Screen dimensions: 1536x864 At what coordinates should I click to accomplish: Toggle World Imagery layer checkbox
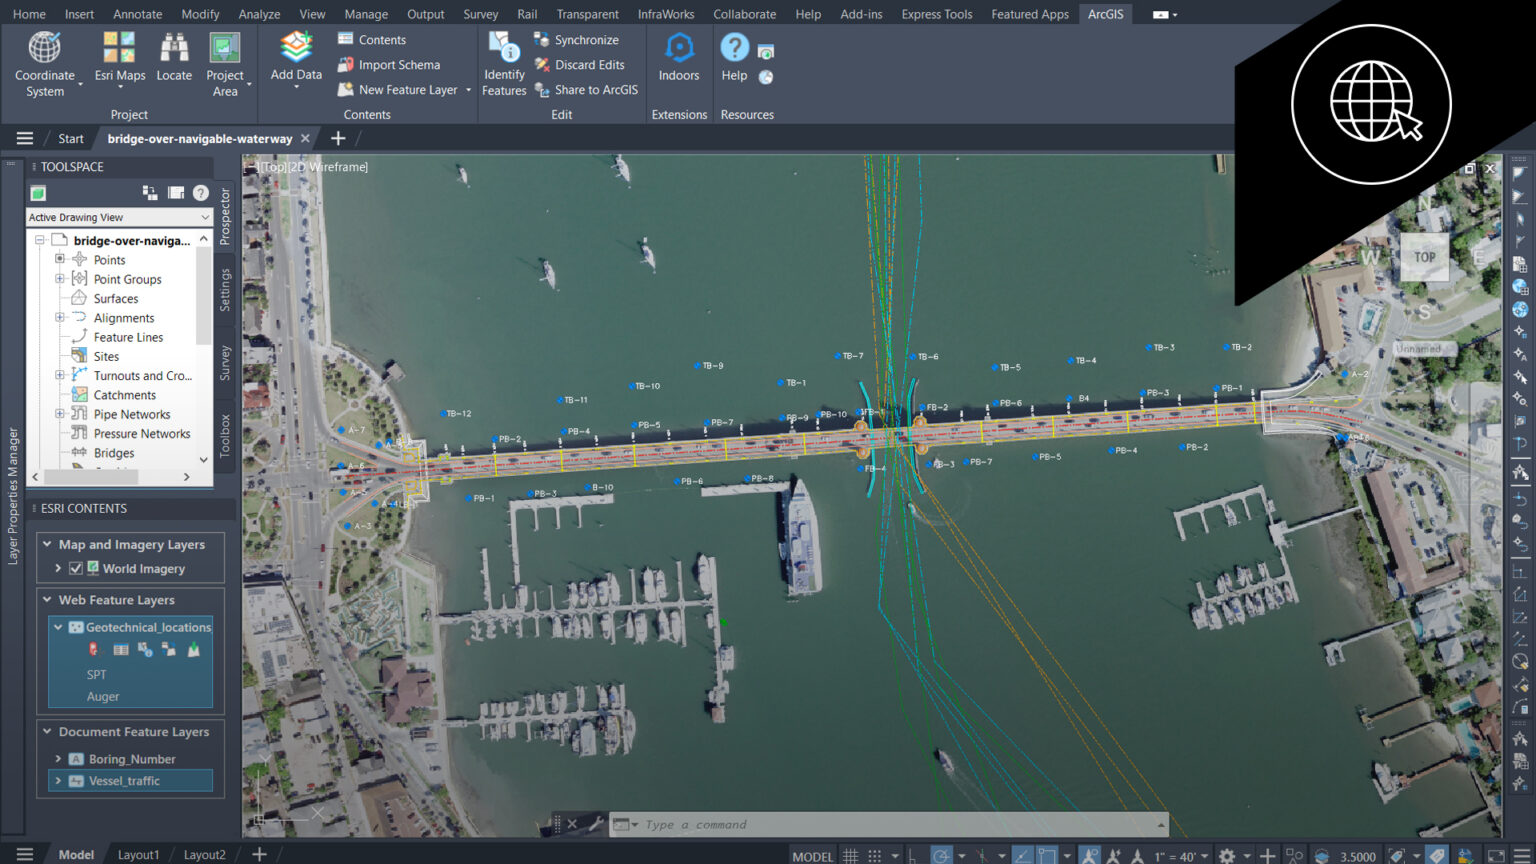[75, 569]
